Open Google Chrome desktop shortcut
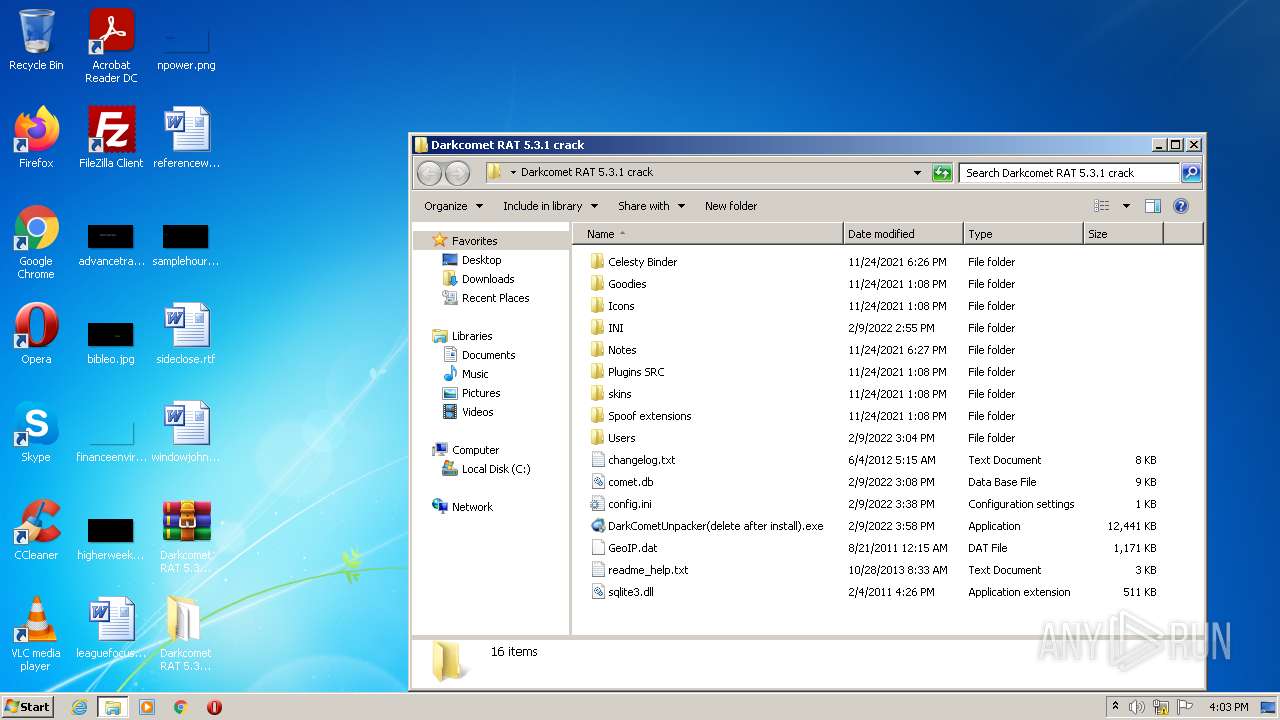The width and height of the screenshot is (1280, 720). tap(36, 242)
